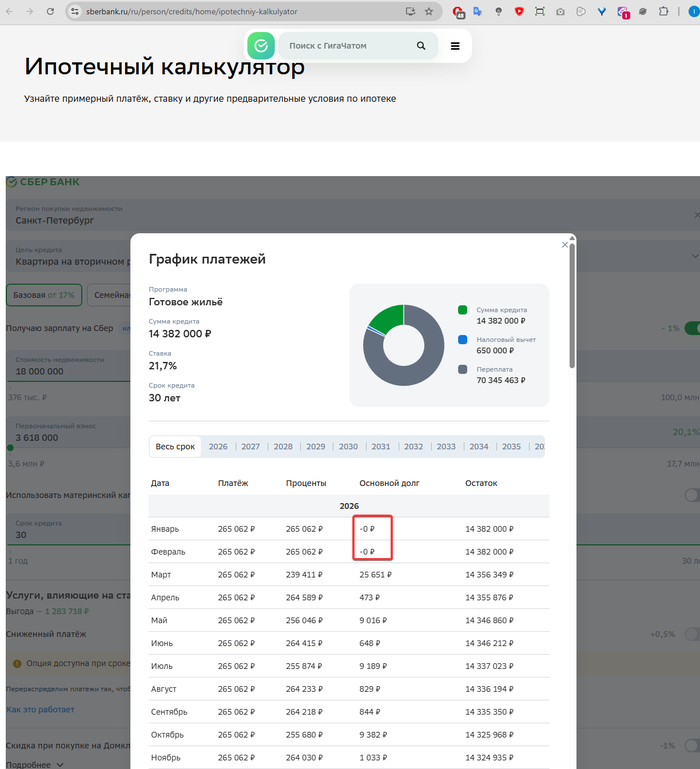Bookmark the page with the star icon
Screen dimensions: 700x769
[429, 11]
